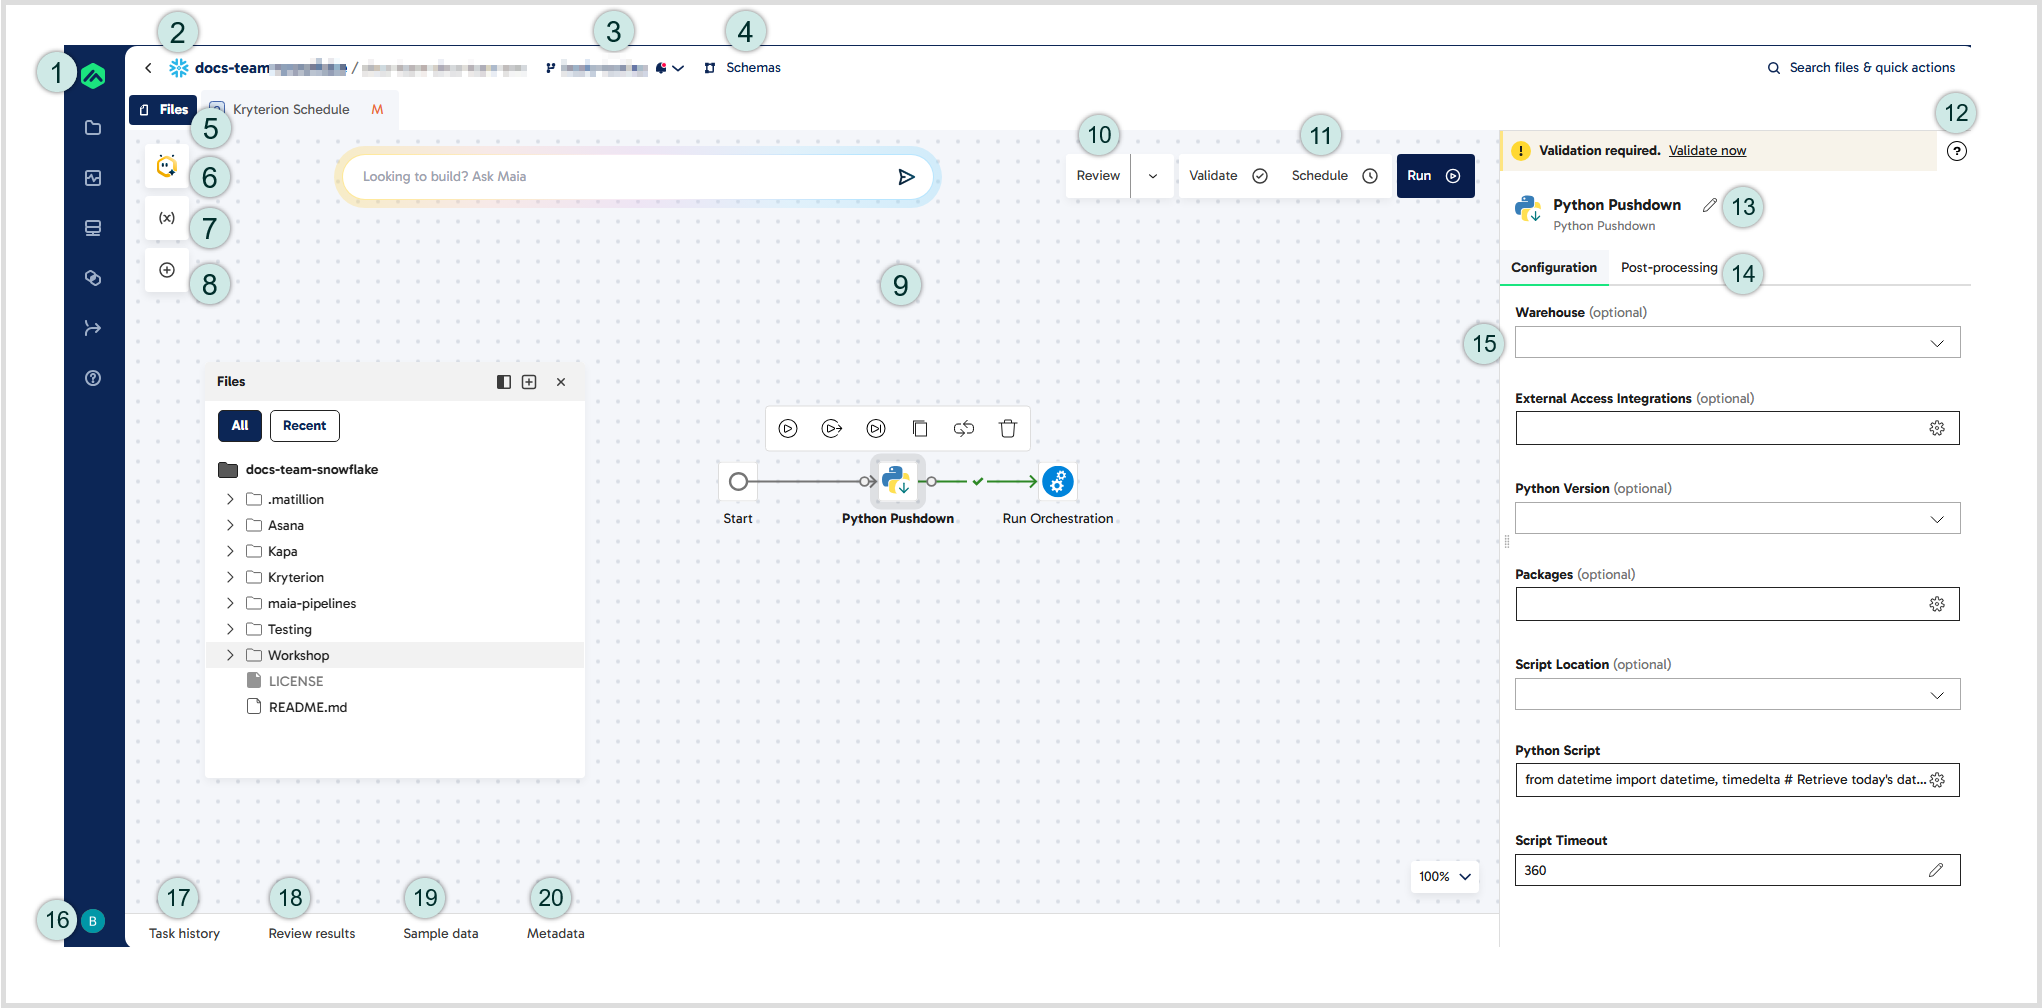
Task: Open the Task history tab
Action: point(184,933)
